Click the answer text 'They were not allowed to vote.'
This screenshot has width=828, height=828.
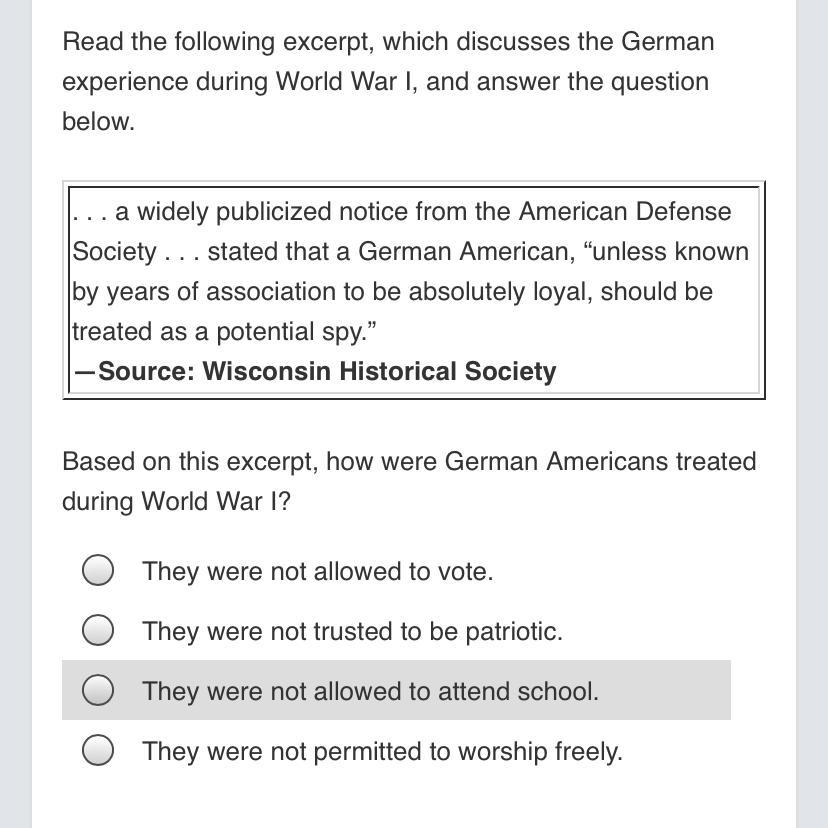tap(318, 571)
